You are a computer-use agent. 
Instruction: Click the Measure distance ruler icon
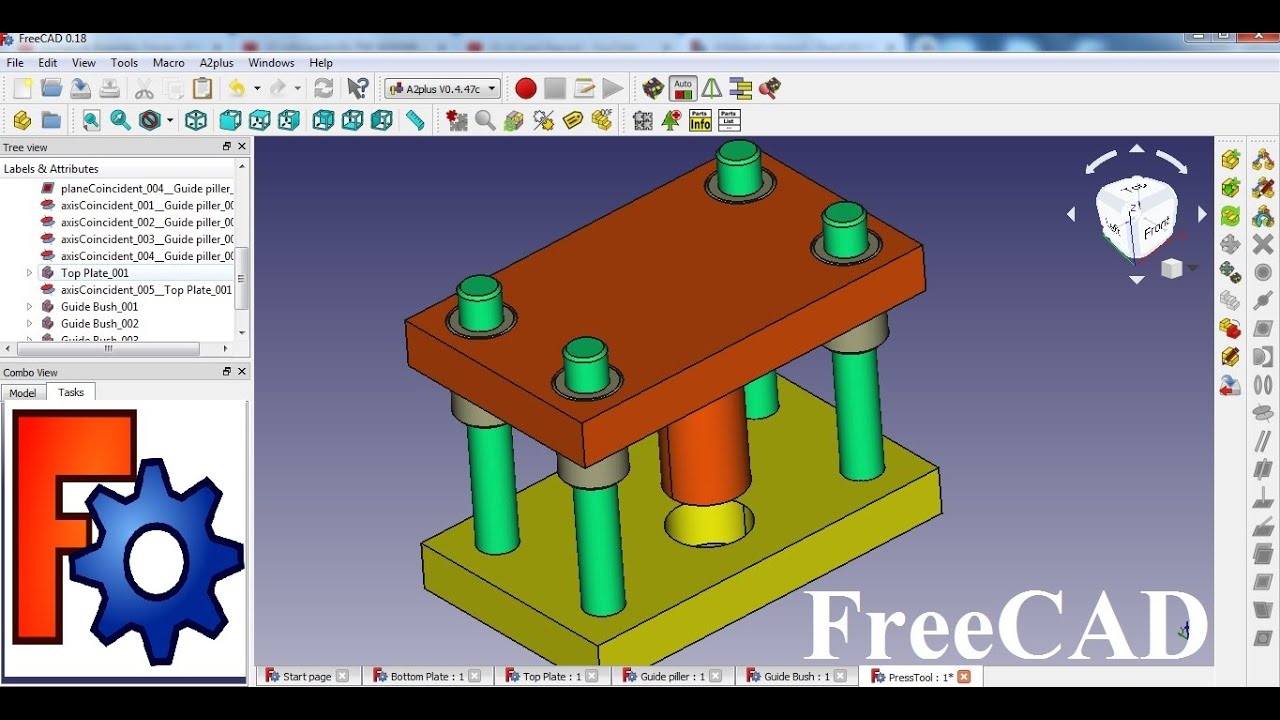point(415,121)
